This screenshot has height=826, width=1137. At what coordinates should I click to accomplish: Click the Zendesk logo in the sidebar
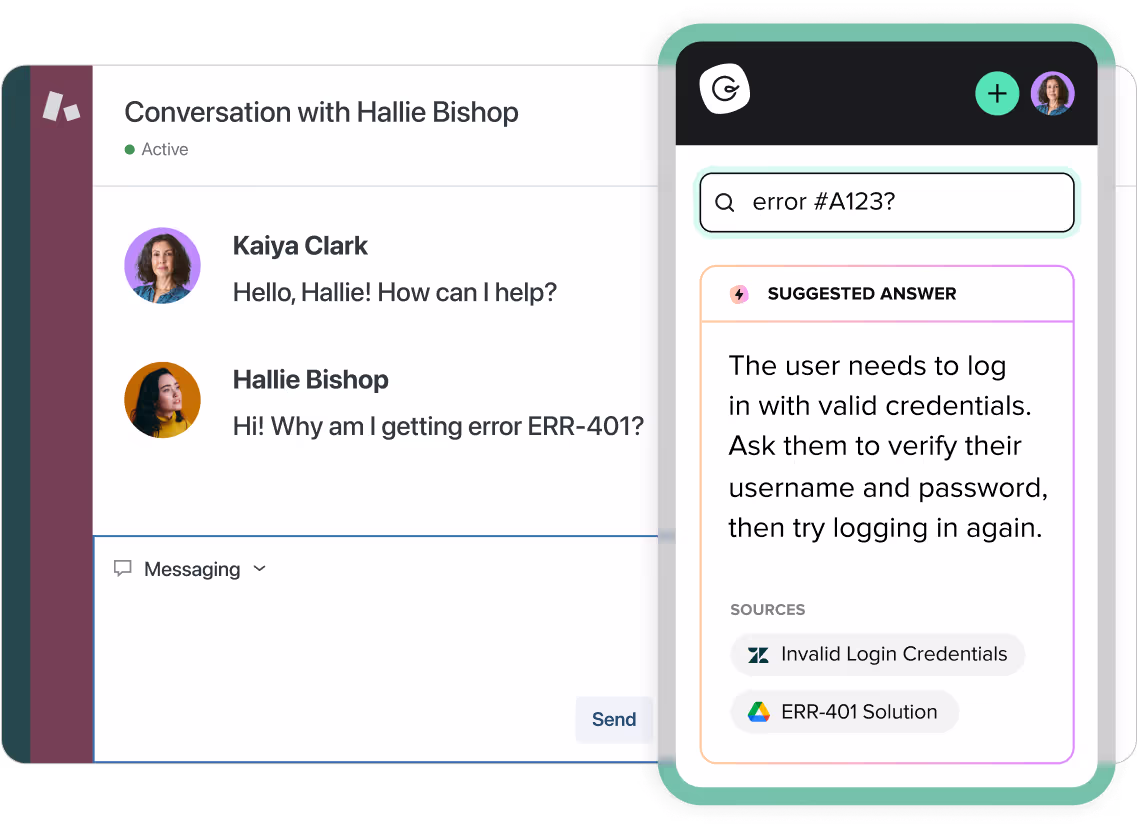61,107
